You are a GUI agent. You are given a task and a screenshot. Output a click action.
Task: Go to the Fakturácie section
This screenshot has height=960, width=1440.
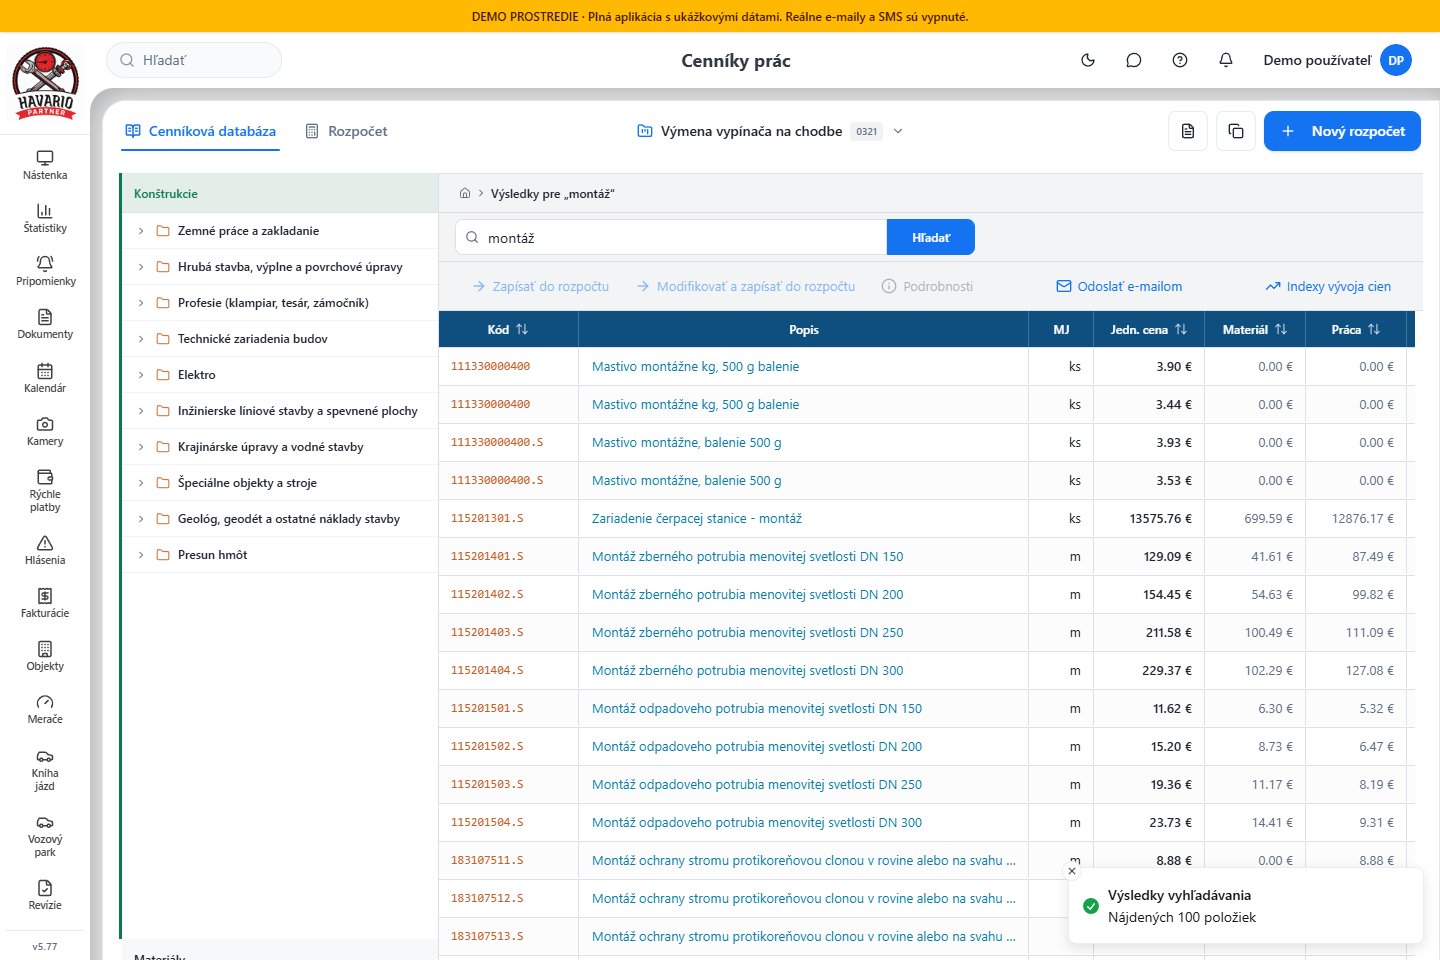45,603
